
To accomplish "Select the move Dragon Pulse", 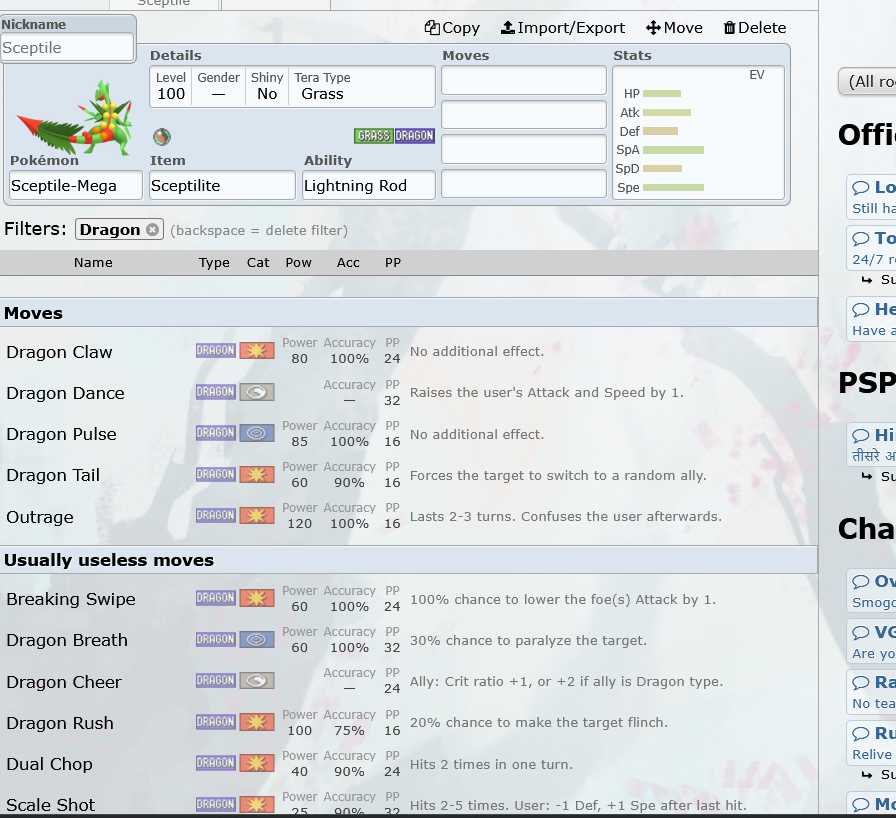I will click(x=409, y=434).
